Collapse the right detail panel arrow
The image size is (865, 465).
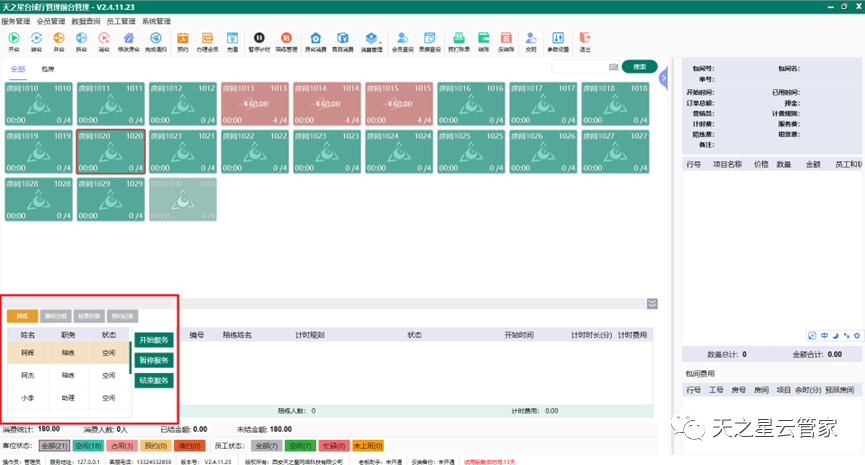pyautogui.click(x=662, y=69)
